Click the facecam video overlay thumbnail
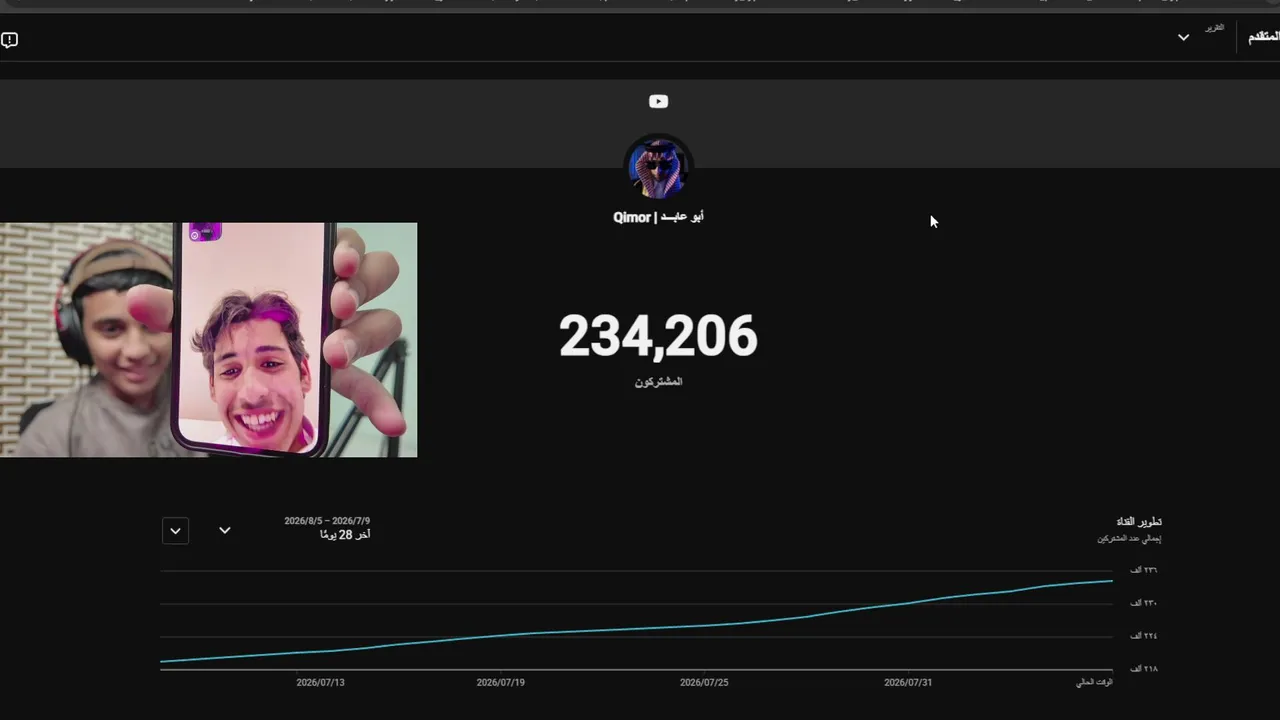 point(208,340)
